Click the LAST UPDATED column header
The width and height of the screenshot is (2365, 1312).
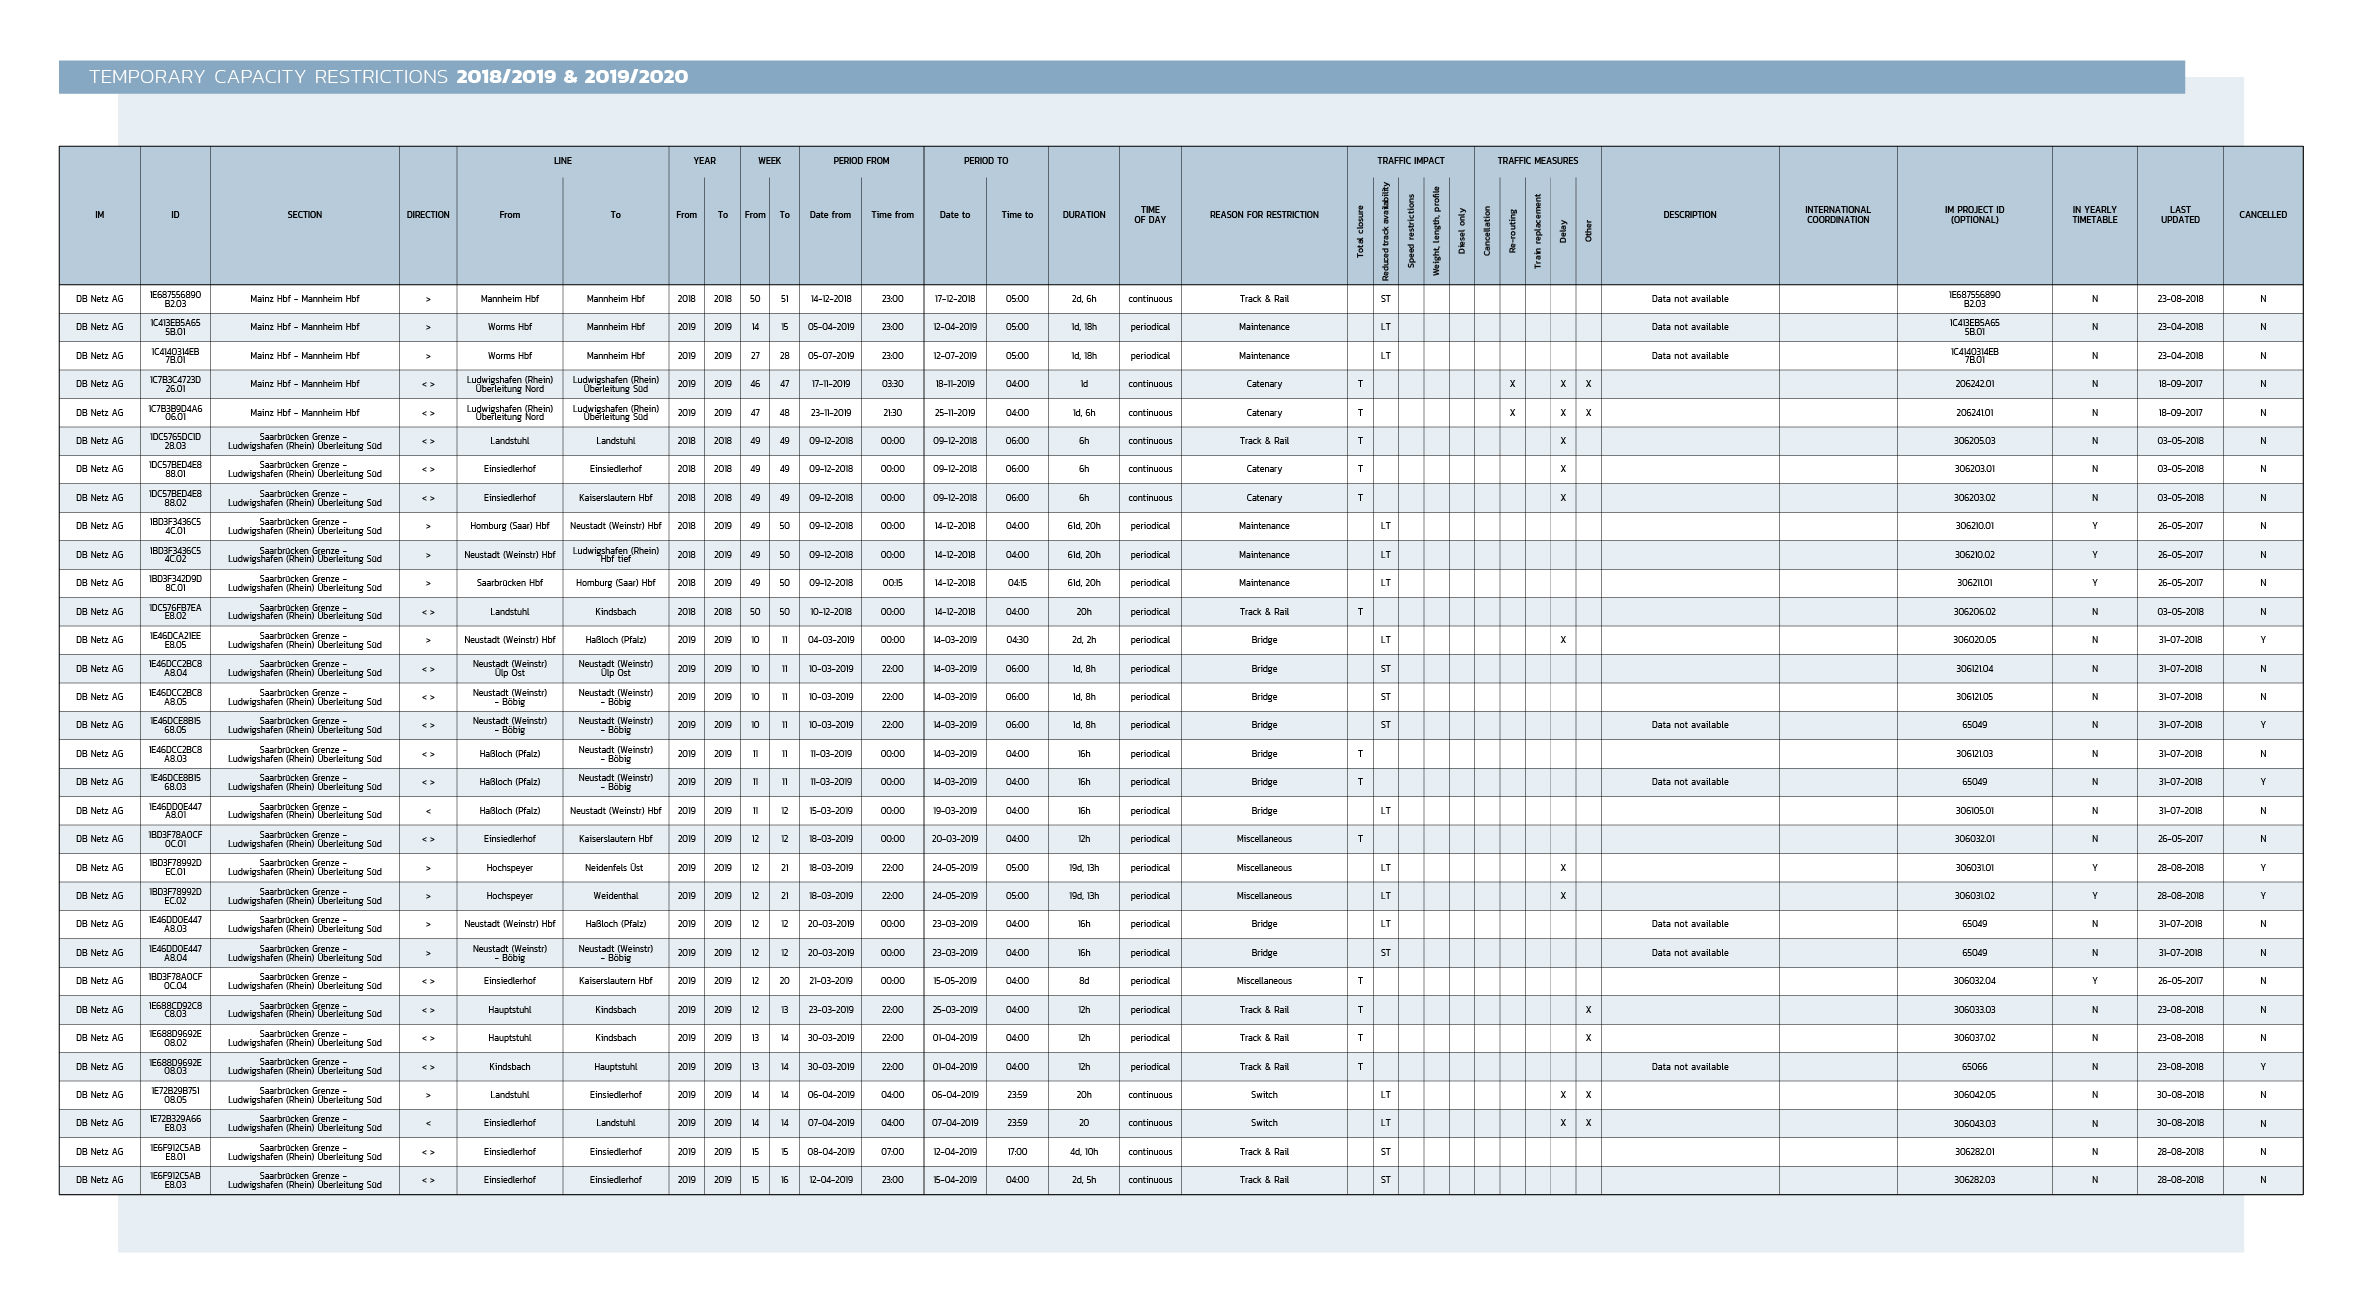2180,215
